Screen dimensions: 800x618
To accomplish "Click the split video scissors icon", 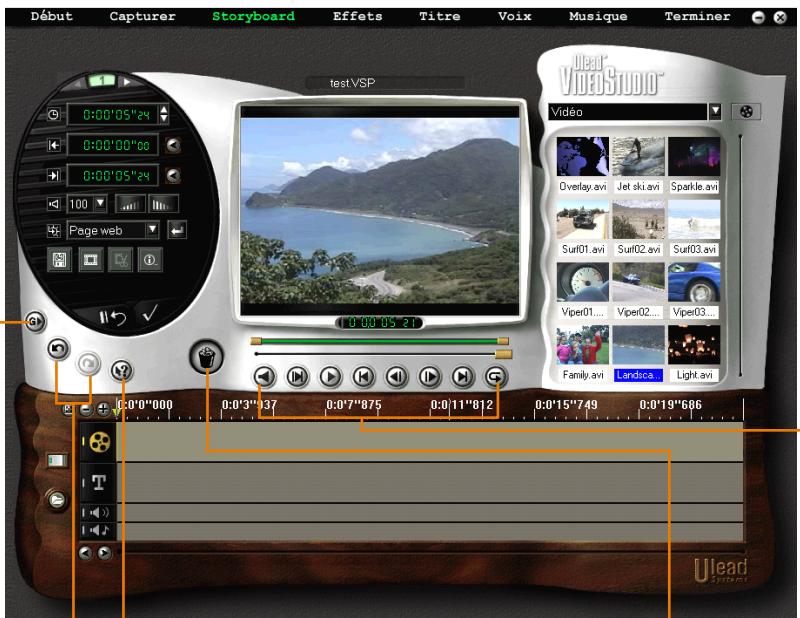I will tap(121, 260).
